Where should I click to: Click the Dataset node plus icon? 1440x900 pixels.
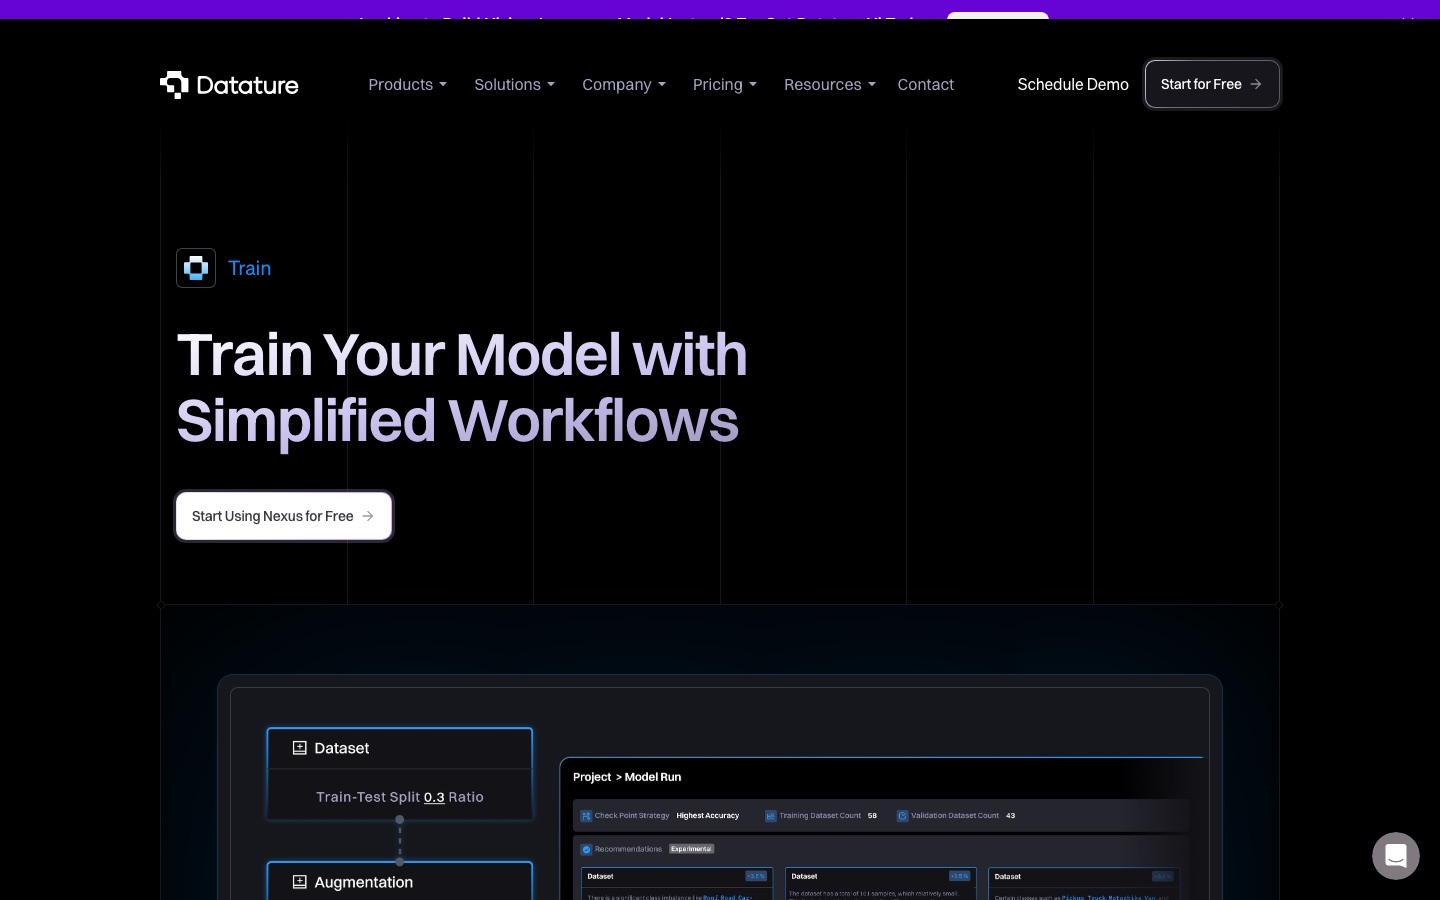pos(299,748)
